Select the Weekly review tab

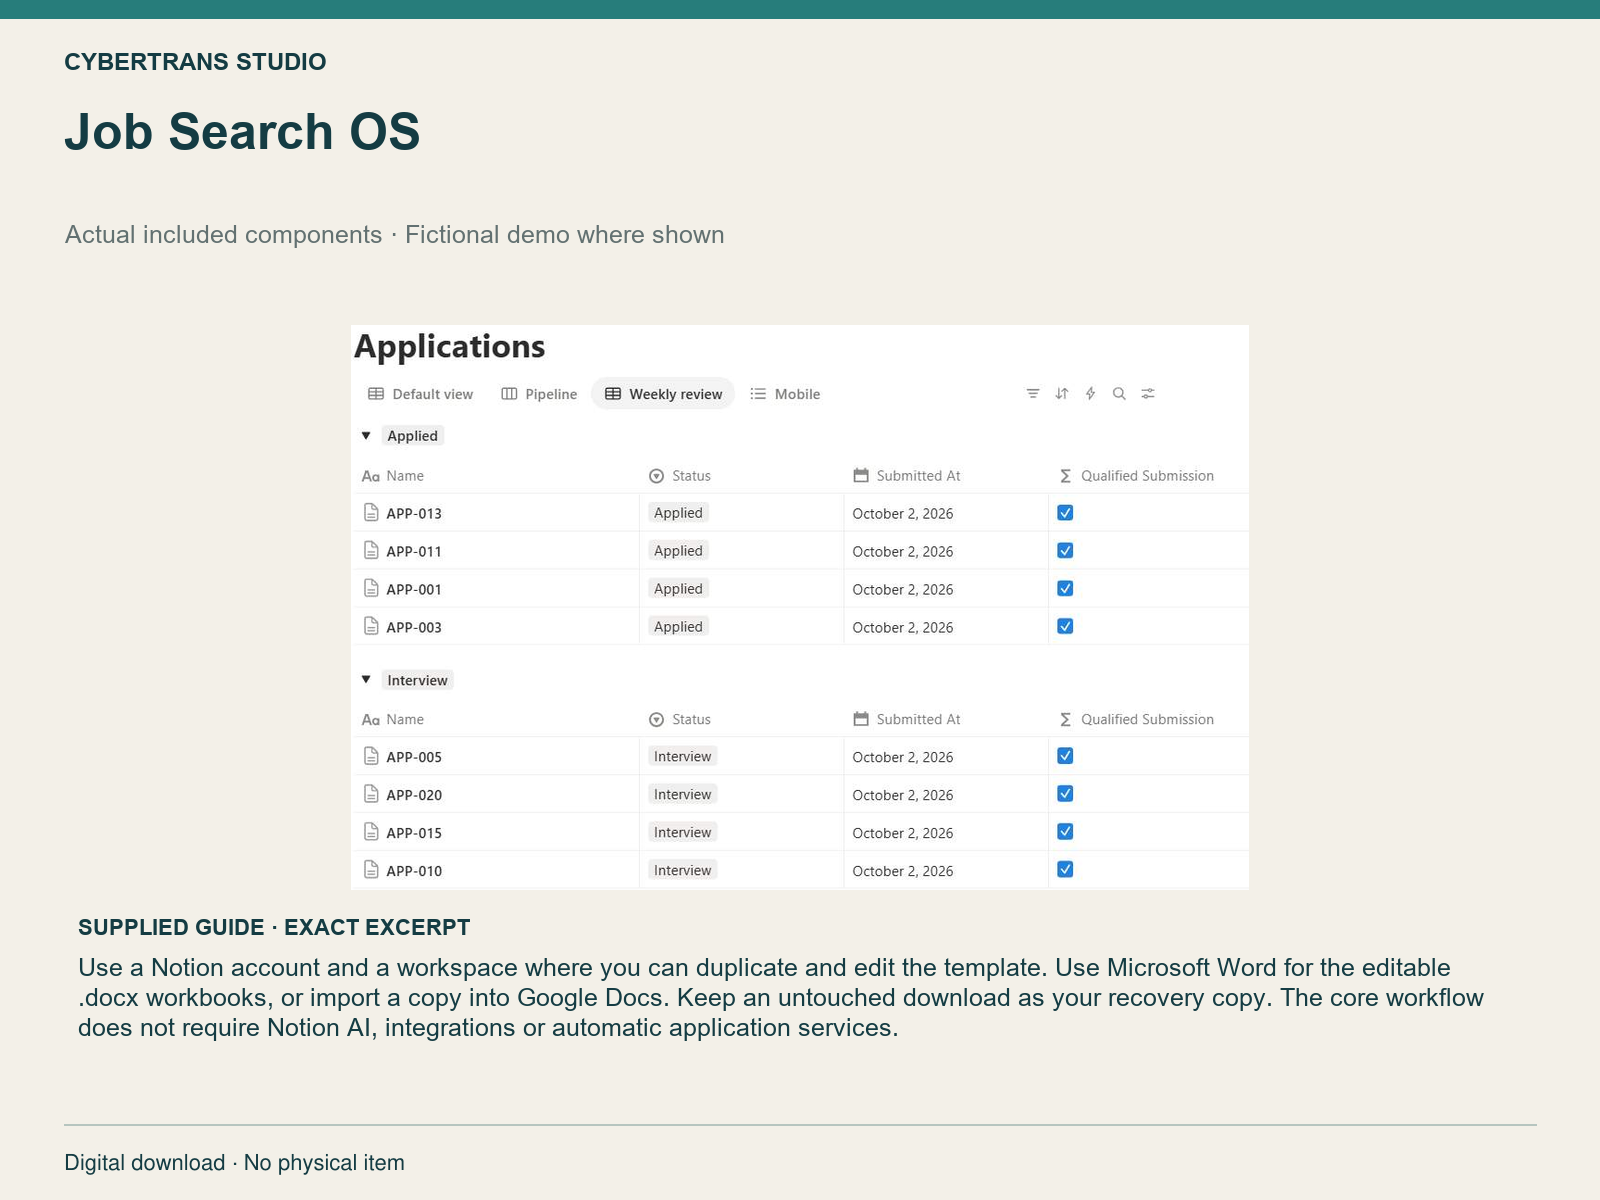tap(663, 394)
